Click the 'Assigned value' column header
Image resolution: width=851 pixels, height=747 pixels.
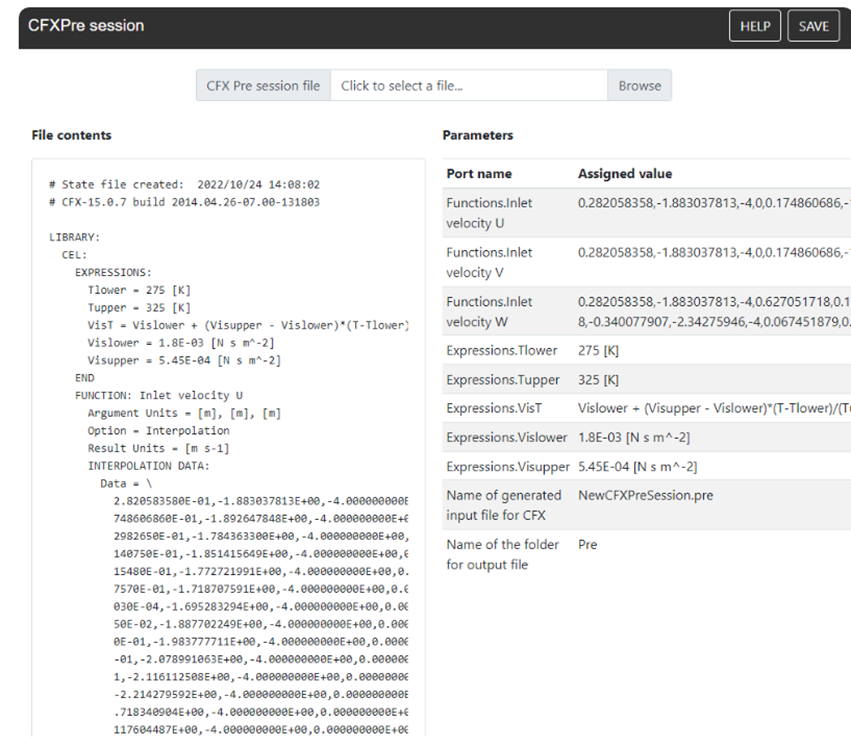pyautogui.click(x=625, y=174)
